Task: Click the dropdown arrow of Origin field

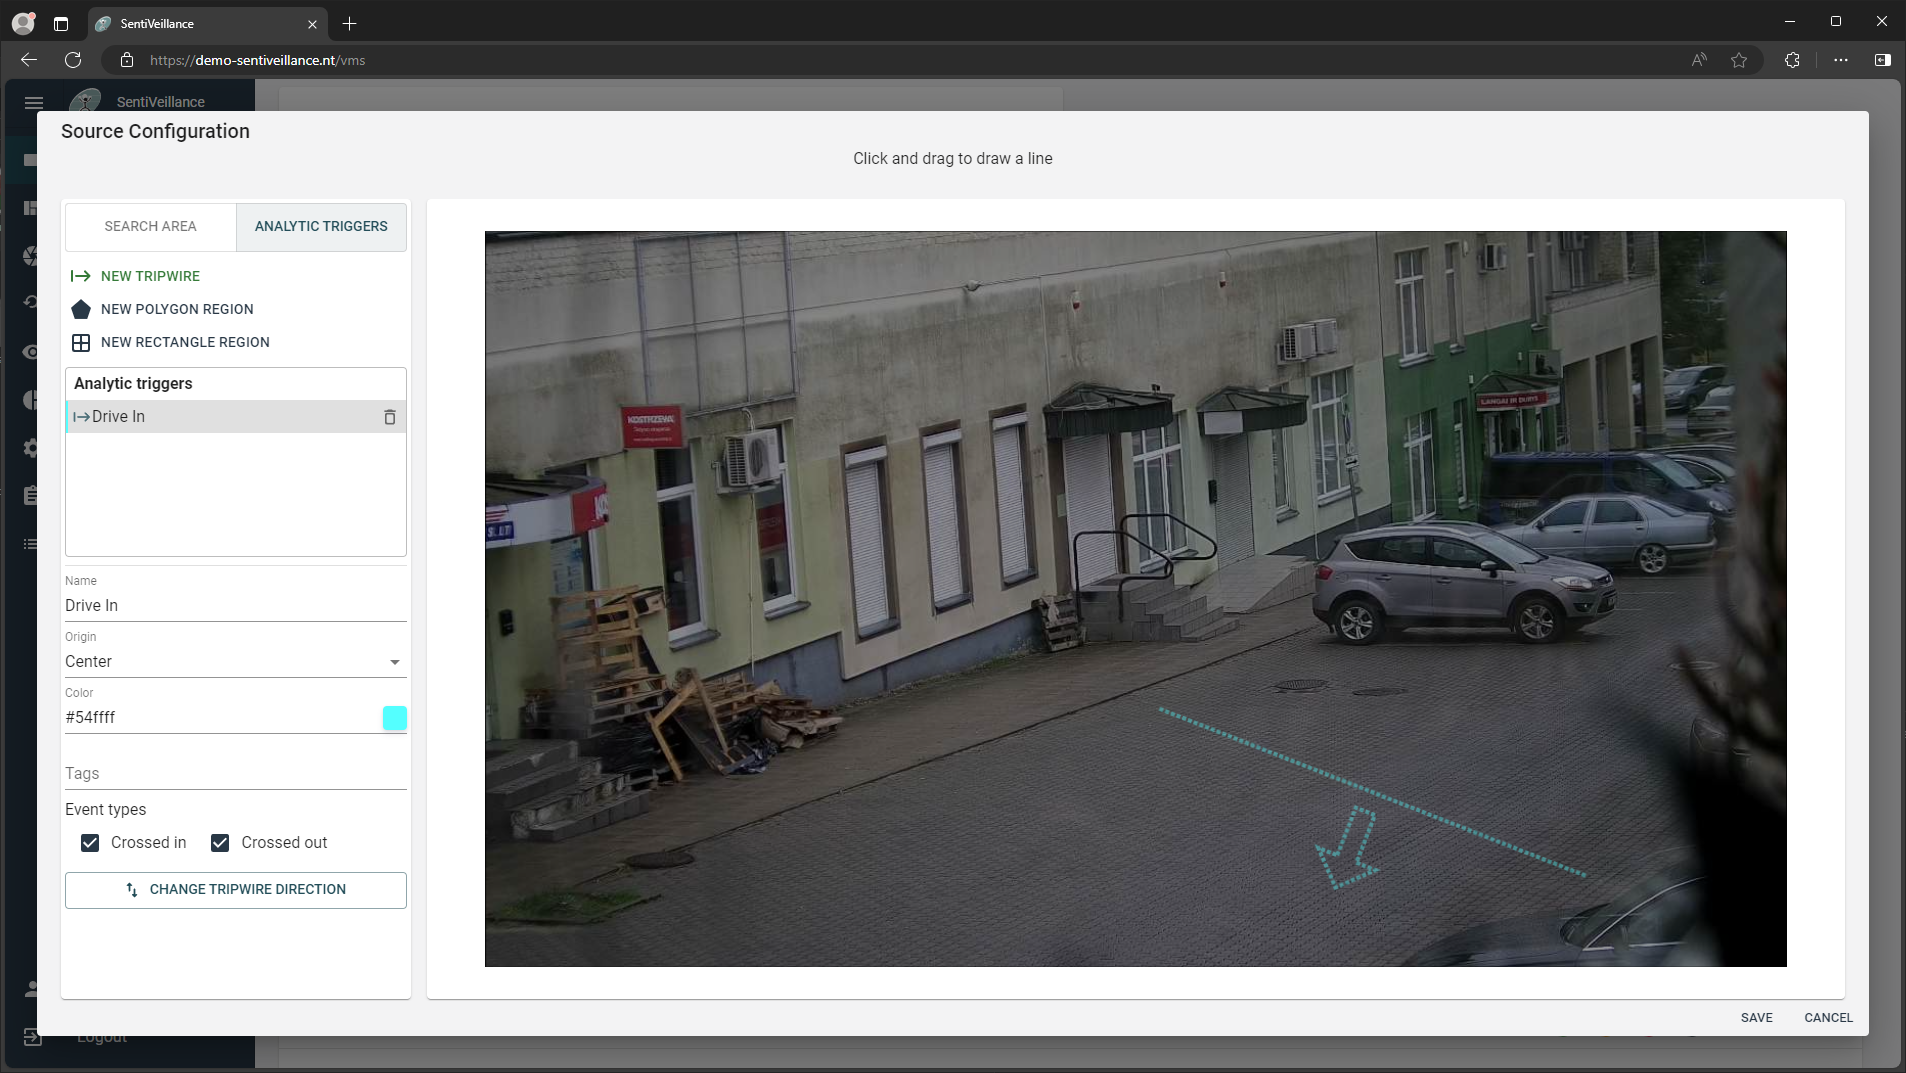Action: click(x=395, y=662)
